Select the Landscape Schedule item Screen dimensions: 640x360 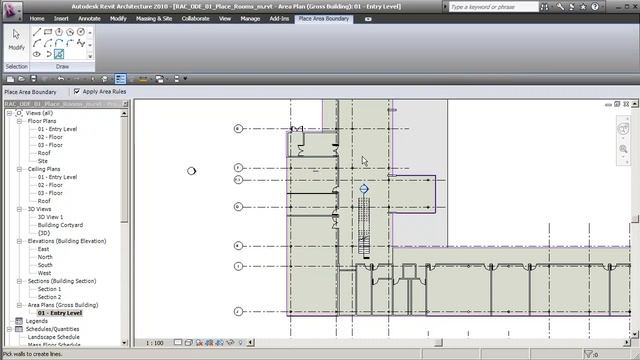[x=53, y=337]
